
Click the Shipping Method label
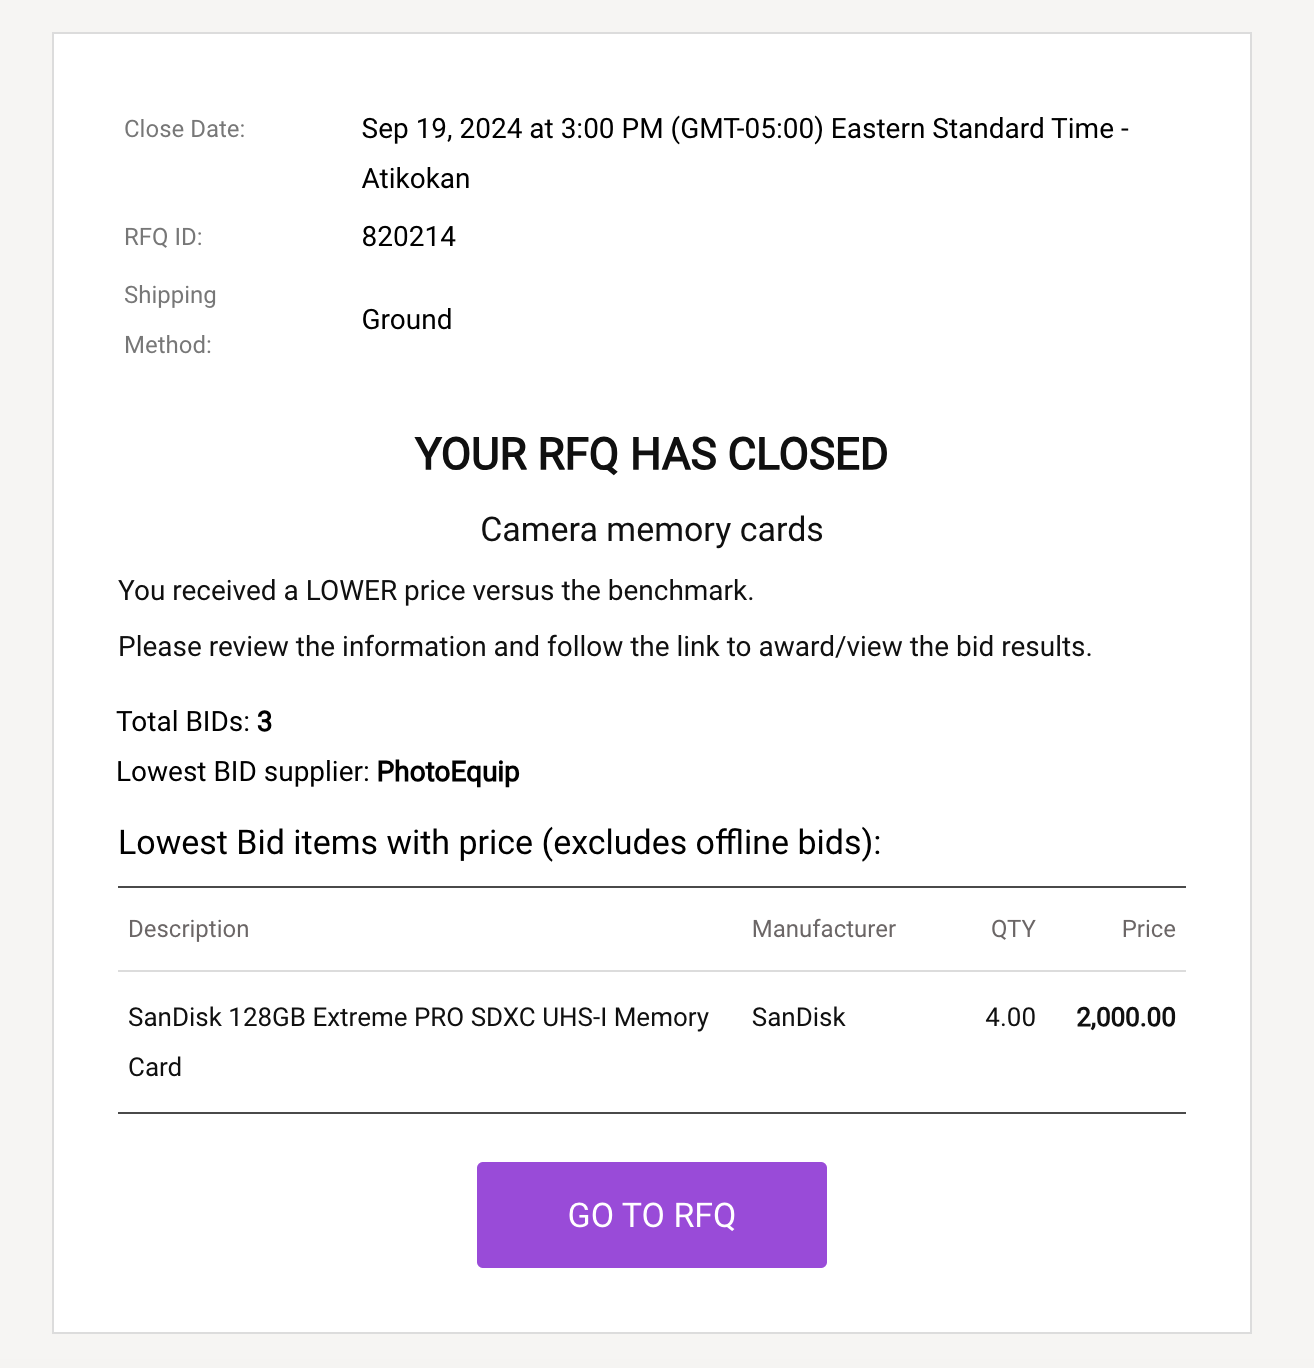pos(170,320)
